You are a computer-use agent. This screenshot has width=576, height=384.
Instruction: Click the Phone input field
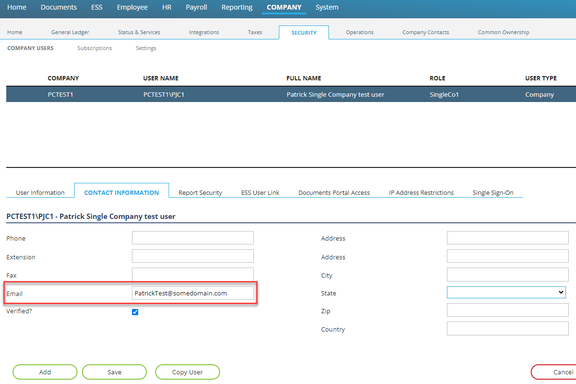193,238
